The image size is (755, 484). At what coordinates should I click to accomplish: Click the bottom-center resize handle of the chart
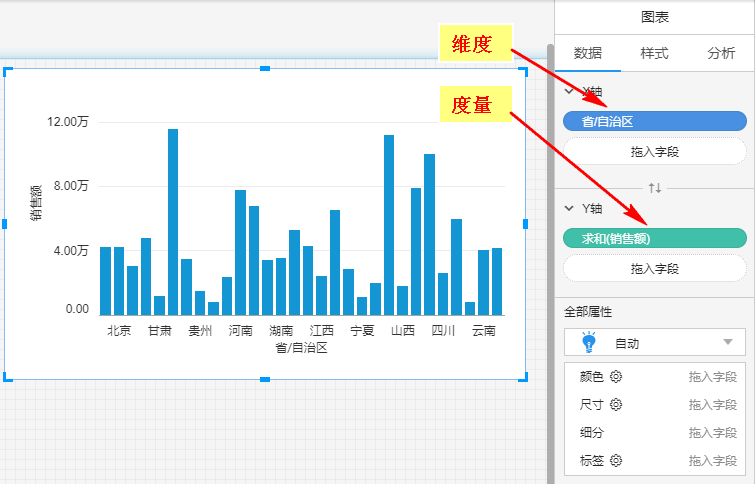[x=265, y=378]
